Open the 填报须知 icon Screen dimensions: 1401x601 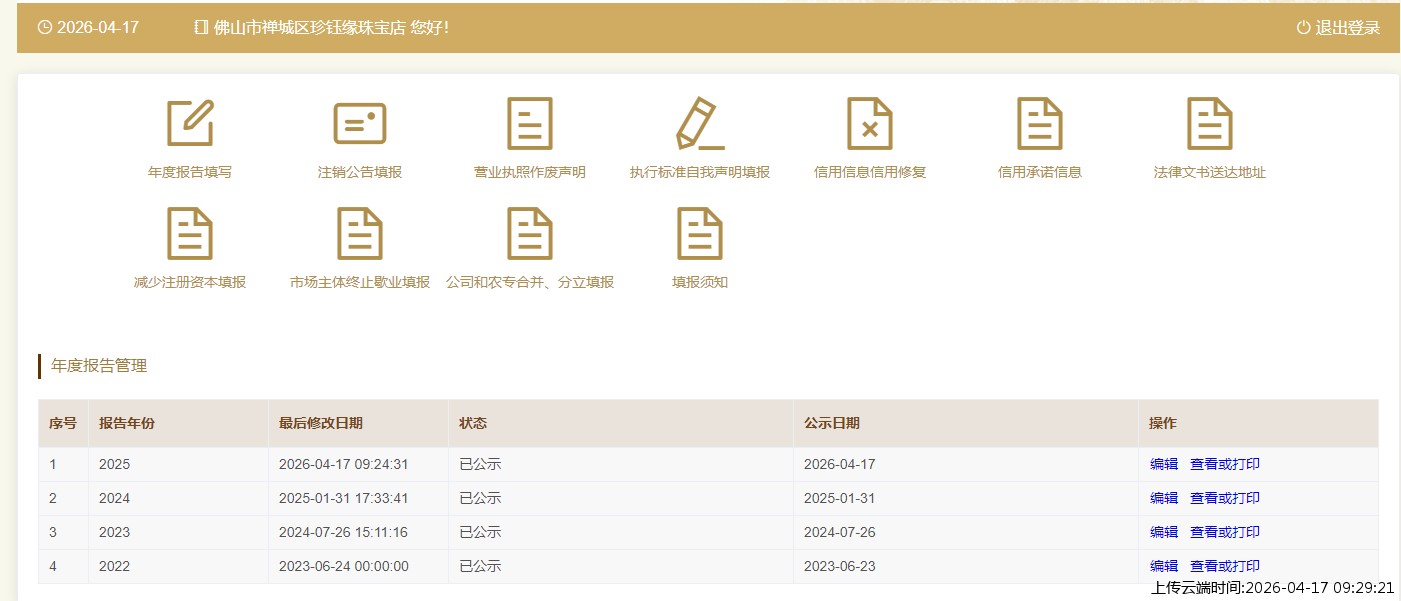(700, 234)
